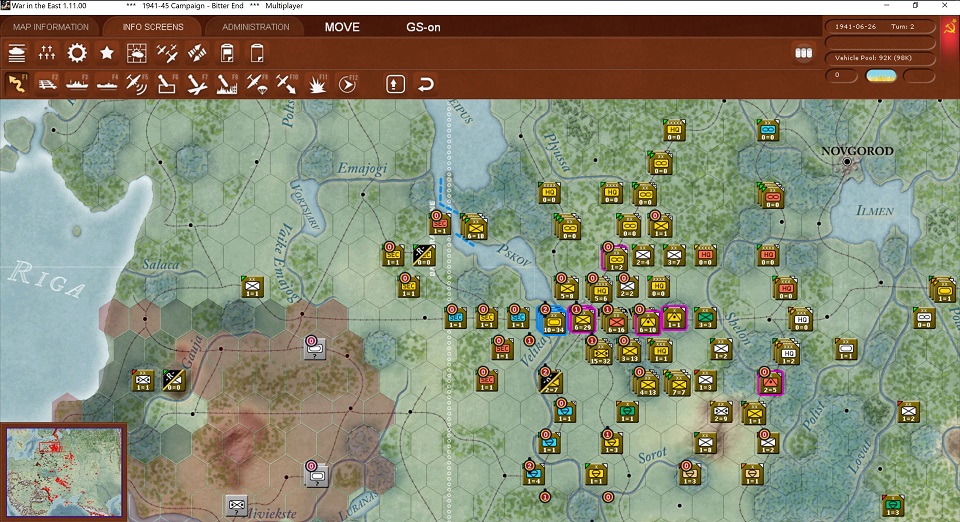Image resolution: width=960 pixels, height=522 pixels.
Task: Click the NOVGOROD city marker
Action: point(847,162)
